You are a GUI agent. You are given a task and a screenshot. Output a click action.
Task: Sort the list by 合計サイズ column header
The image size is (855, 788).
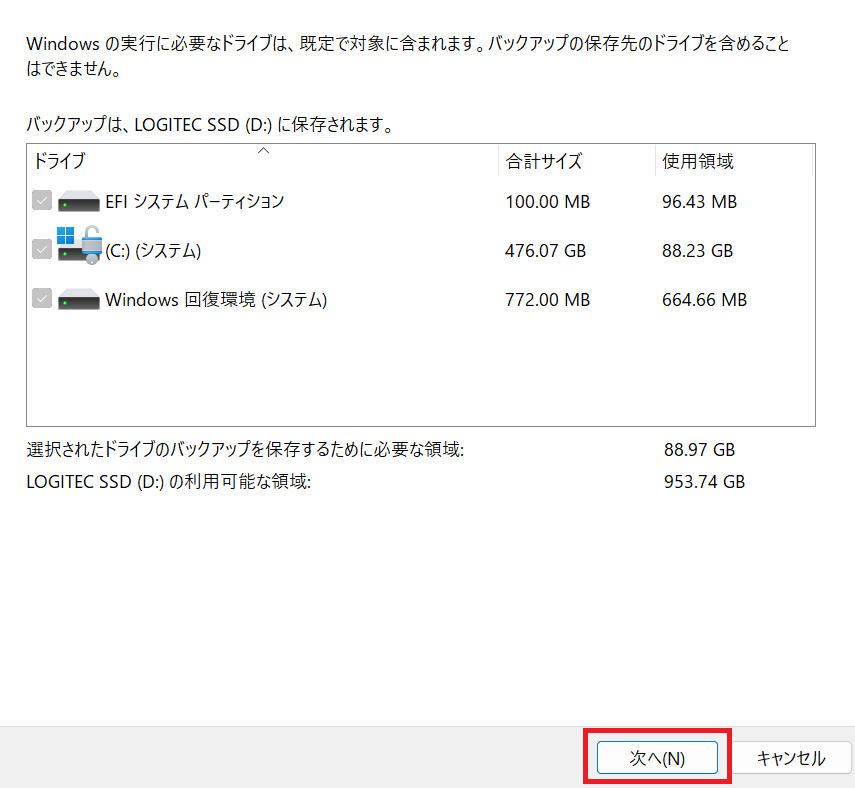click(544, 162)
